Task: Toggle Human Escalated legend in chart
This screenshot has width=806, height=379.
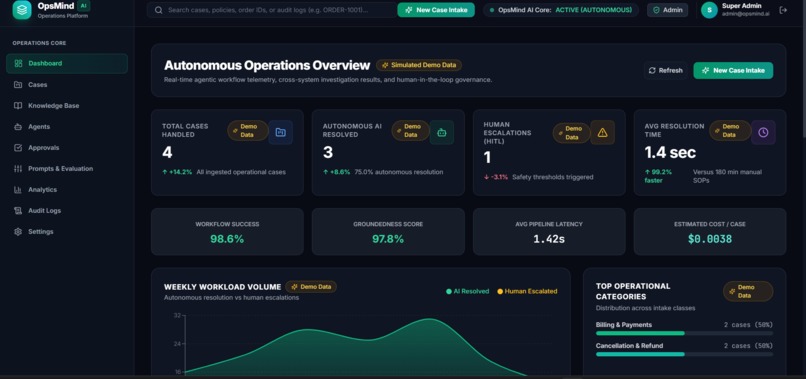Action: pyautogui.click(x=527, y=291)
